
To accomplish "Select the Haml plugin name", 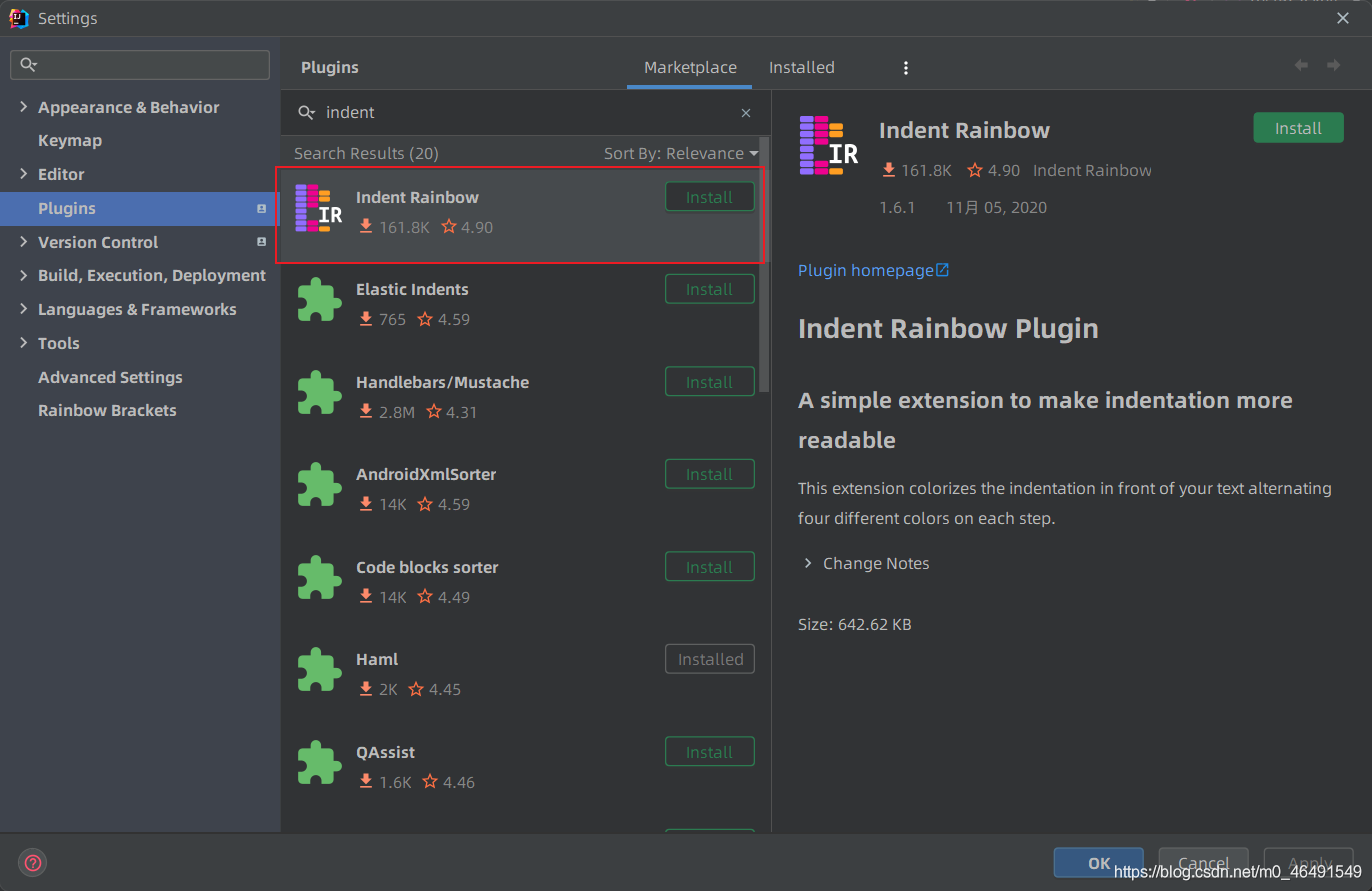I will [x=377, y=659].
